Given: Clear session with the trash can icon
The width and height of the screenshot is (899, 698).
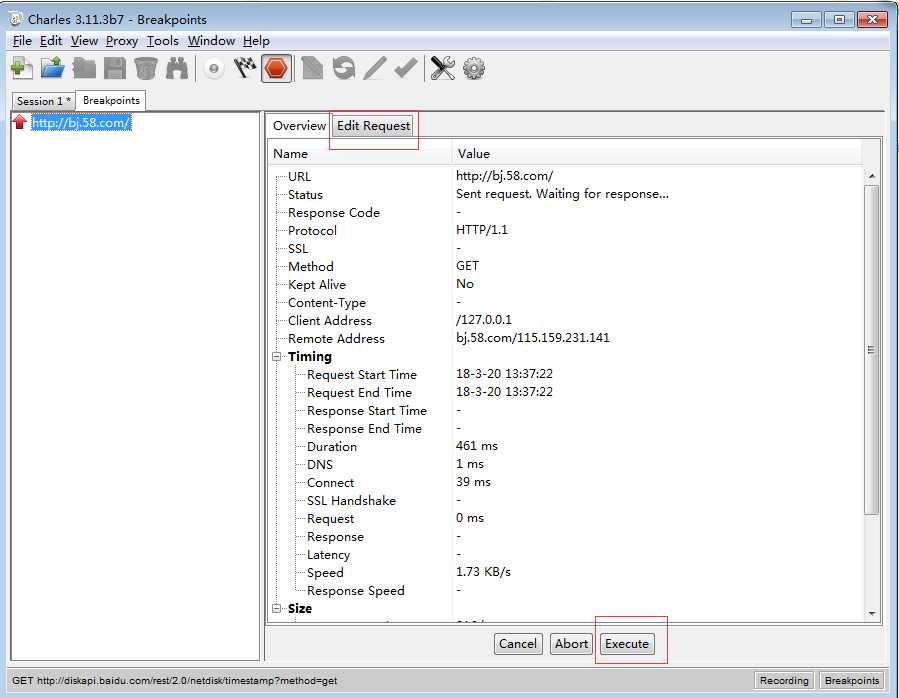Looking at the screenshot, I should [146, 68].
